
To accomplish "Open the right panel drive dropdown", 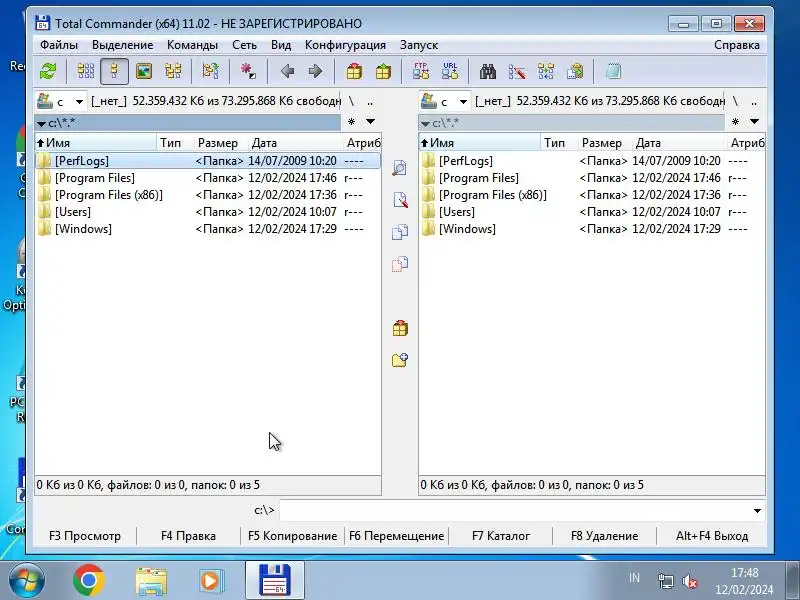I will coord(445,102).
